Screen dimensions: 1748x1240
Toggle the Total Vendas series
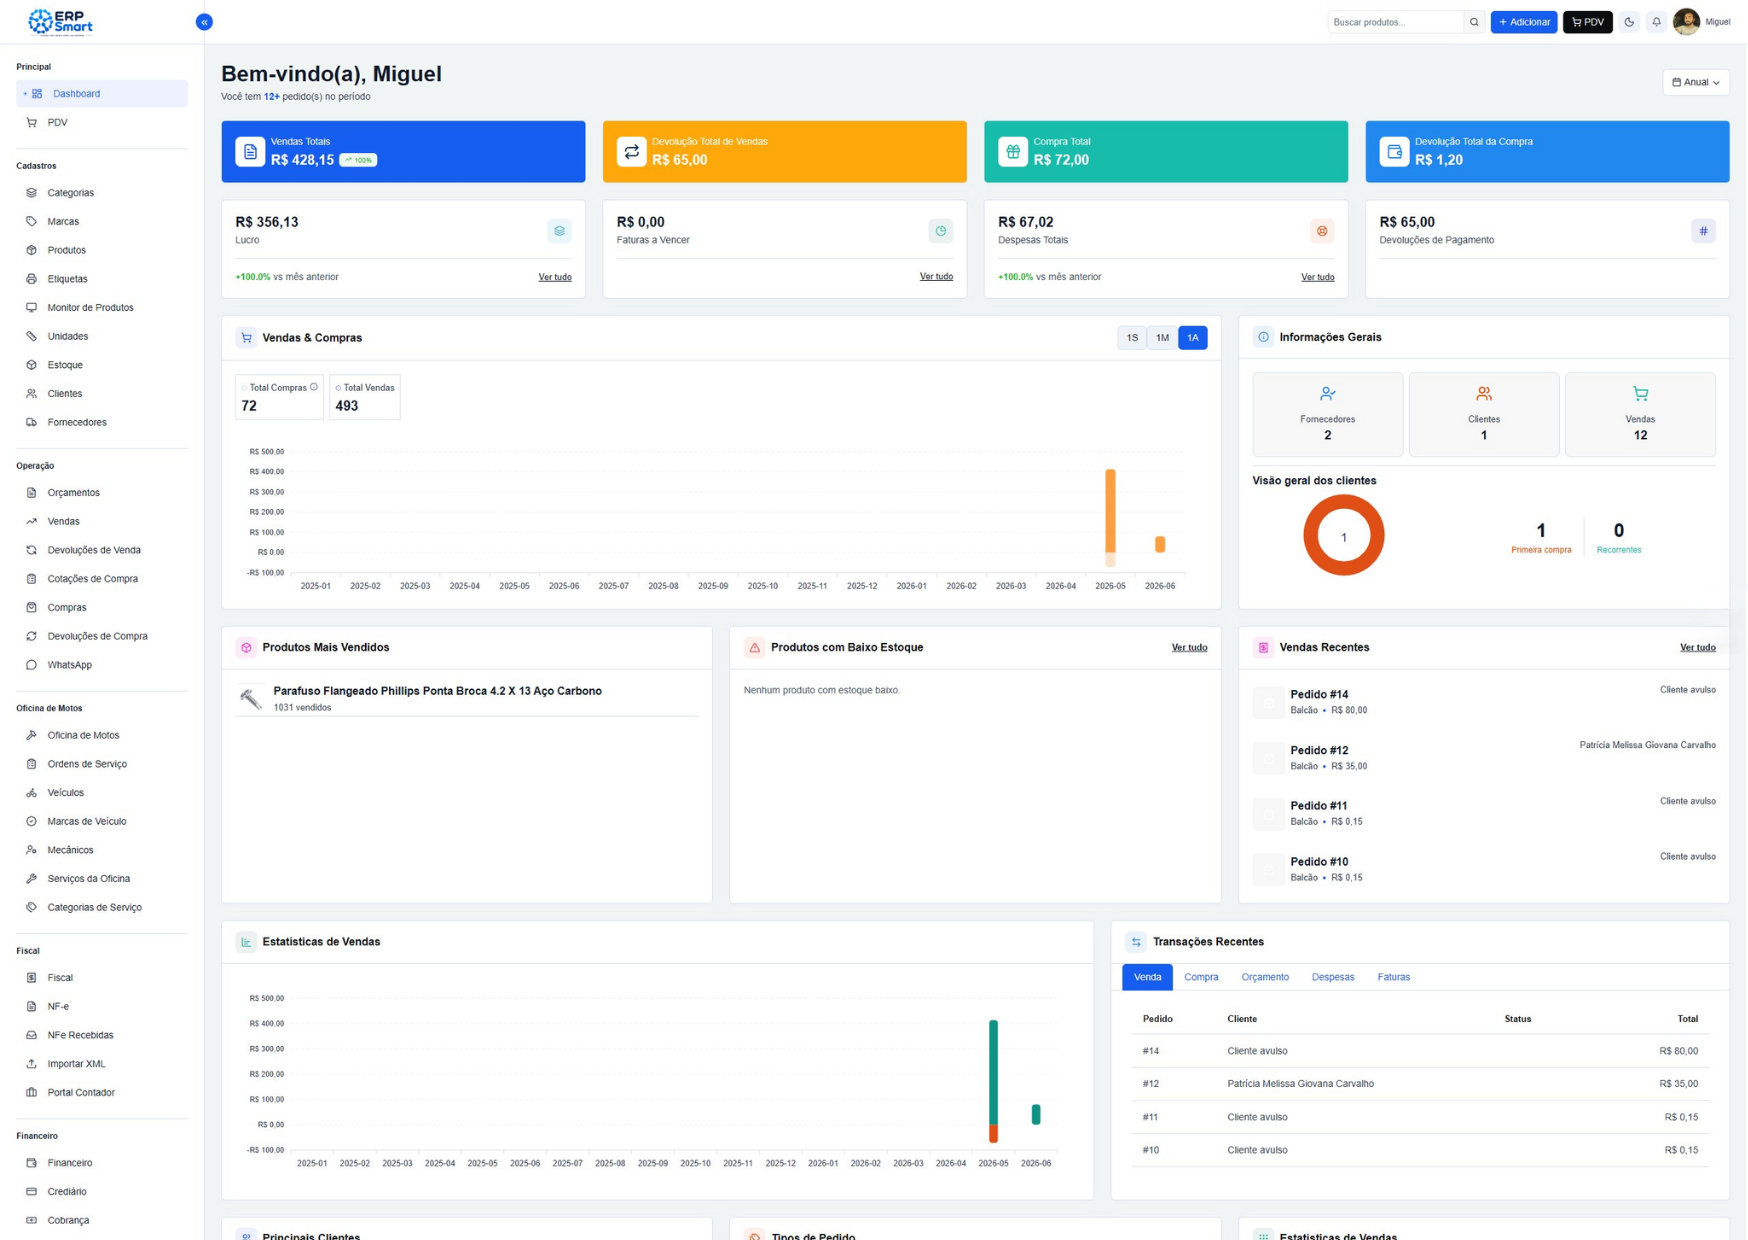click(365, 397)
